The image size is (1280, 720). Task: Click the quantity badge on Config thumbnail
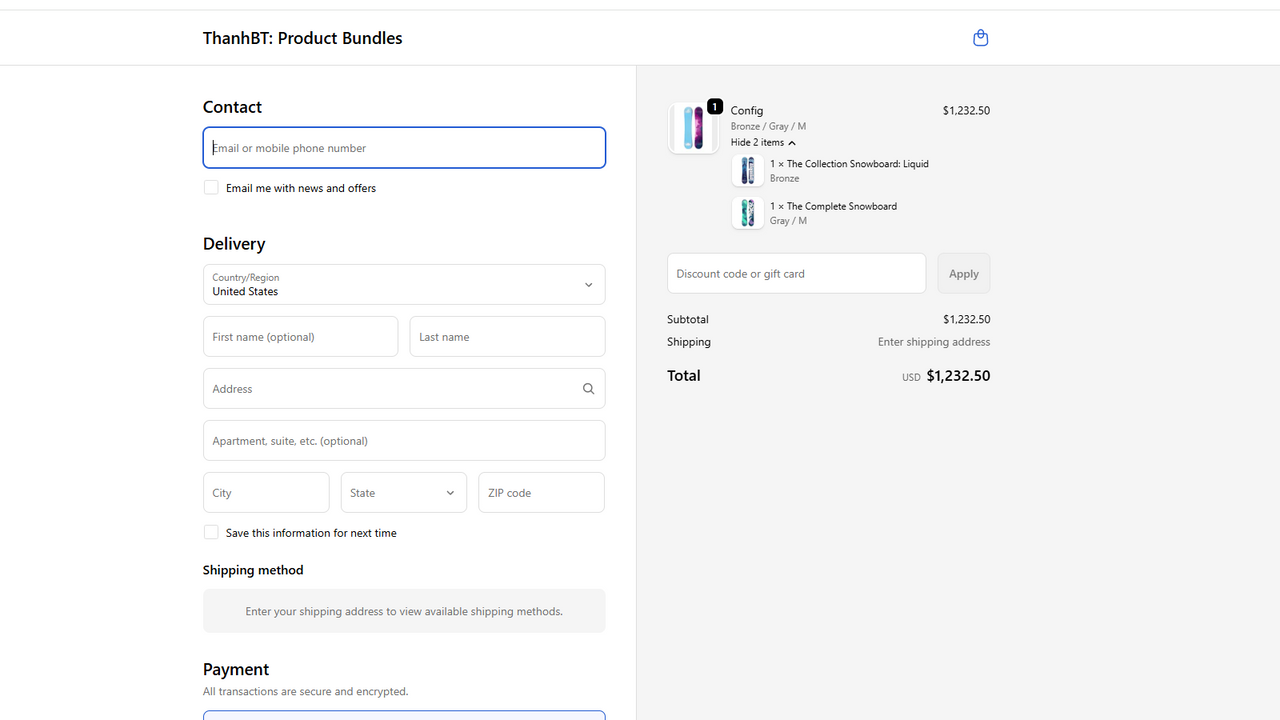(x=714, y=106)
